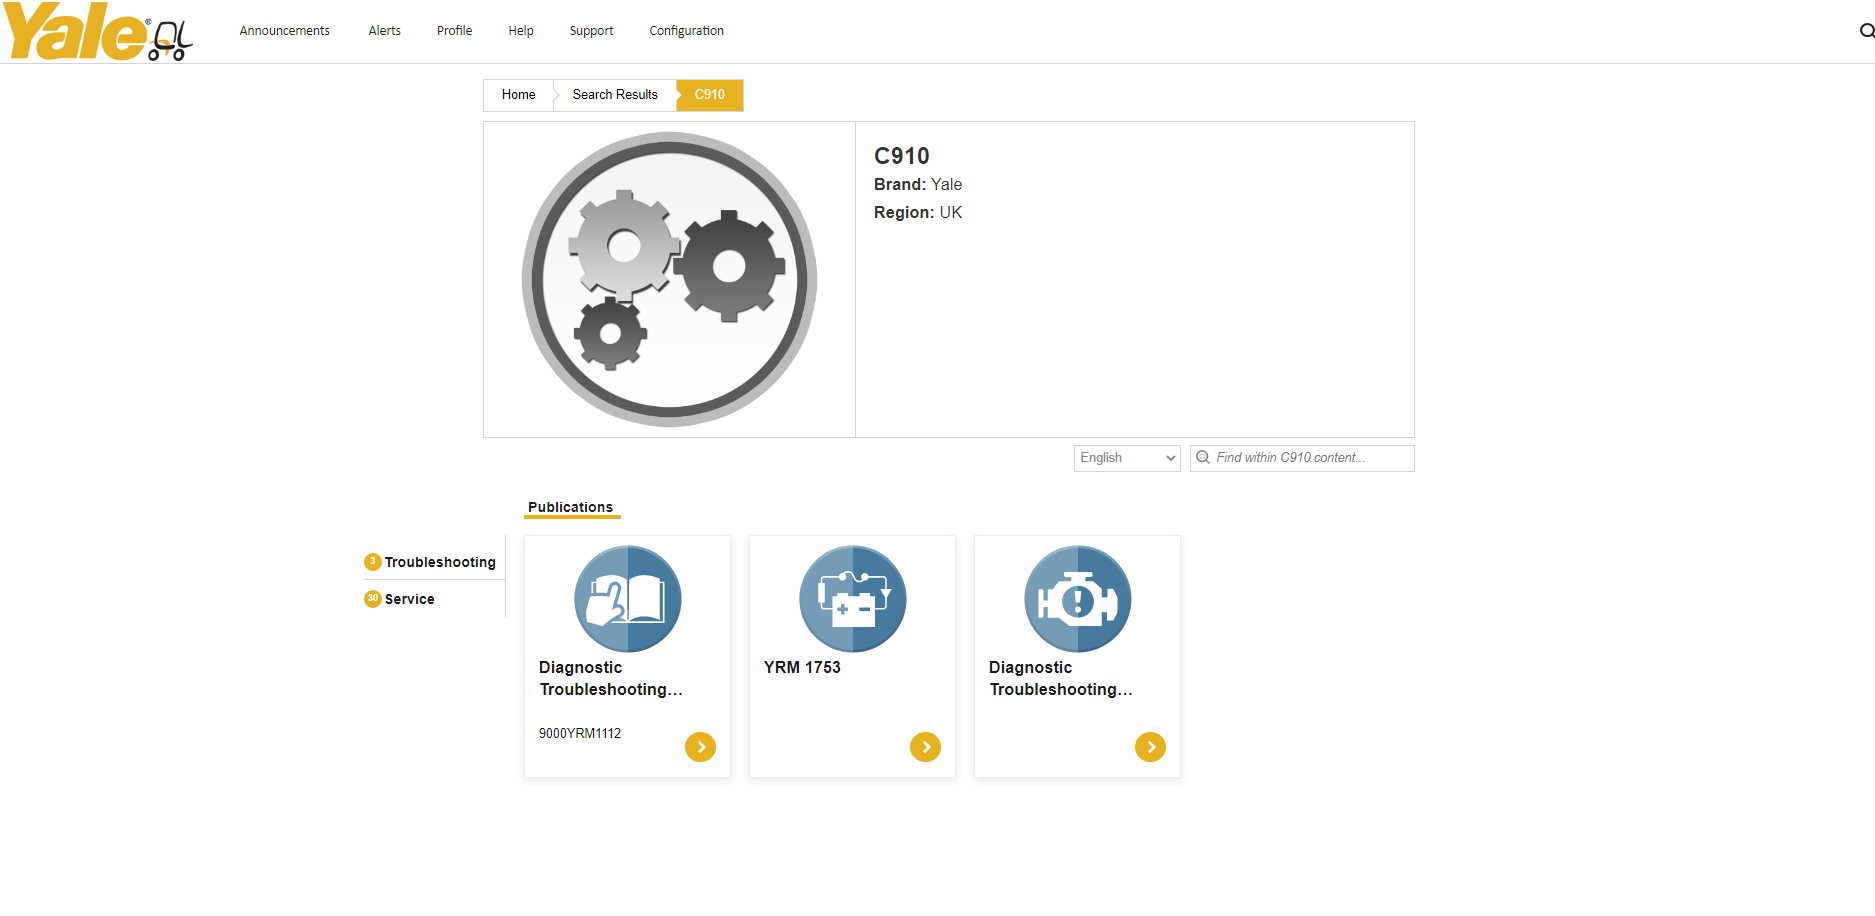Click inside the Find within C910 content field
This screenshot has width=1875, height=916.
(1300, 457)
